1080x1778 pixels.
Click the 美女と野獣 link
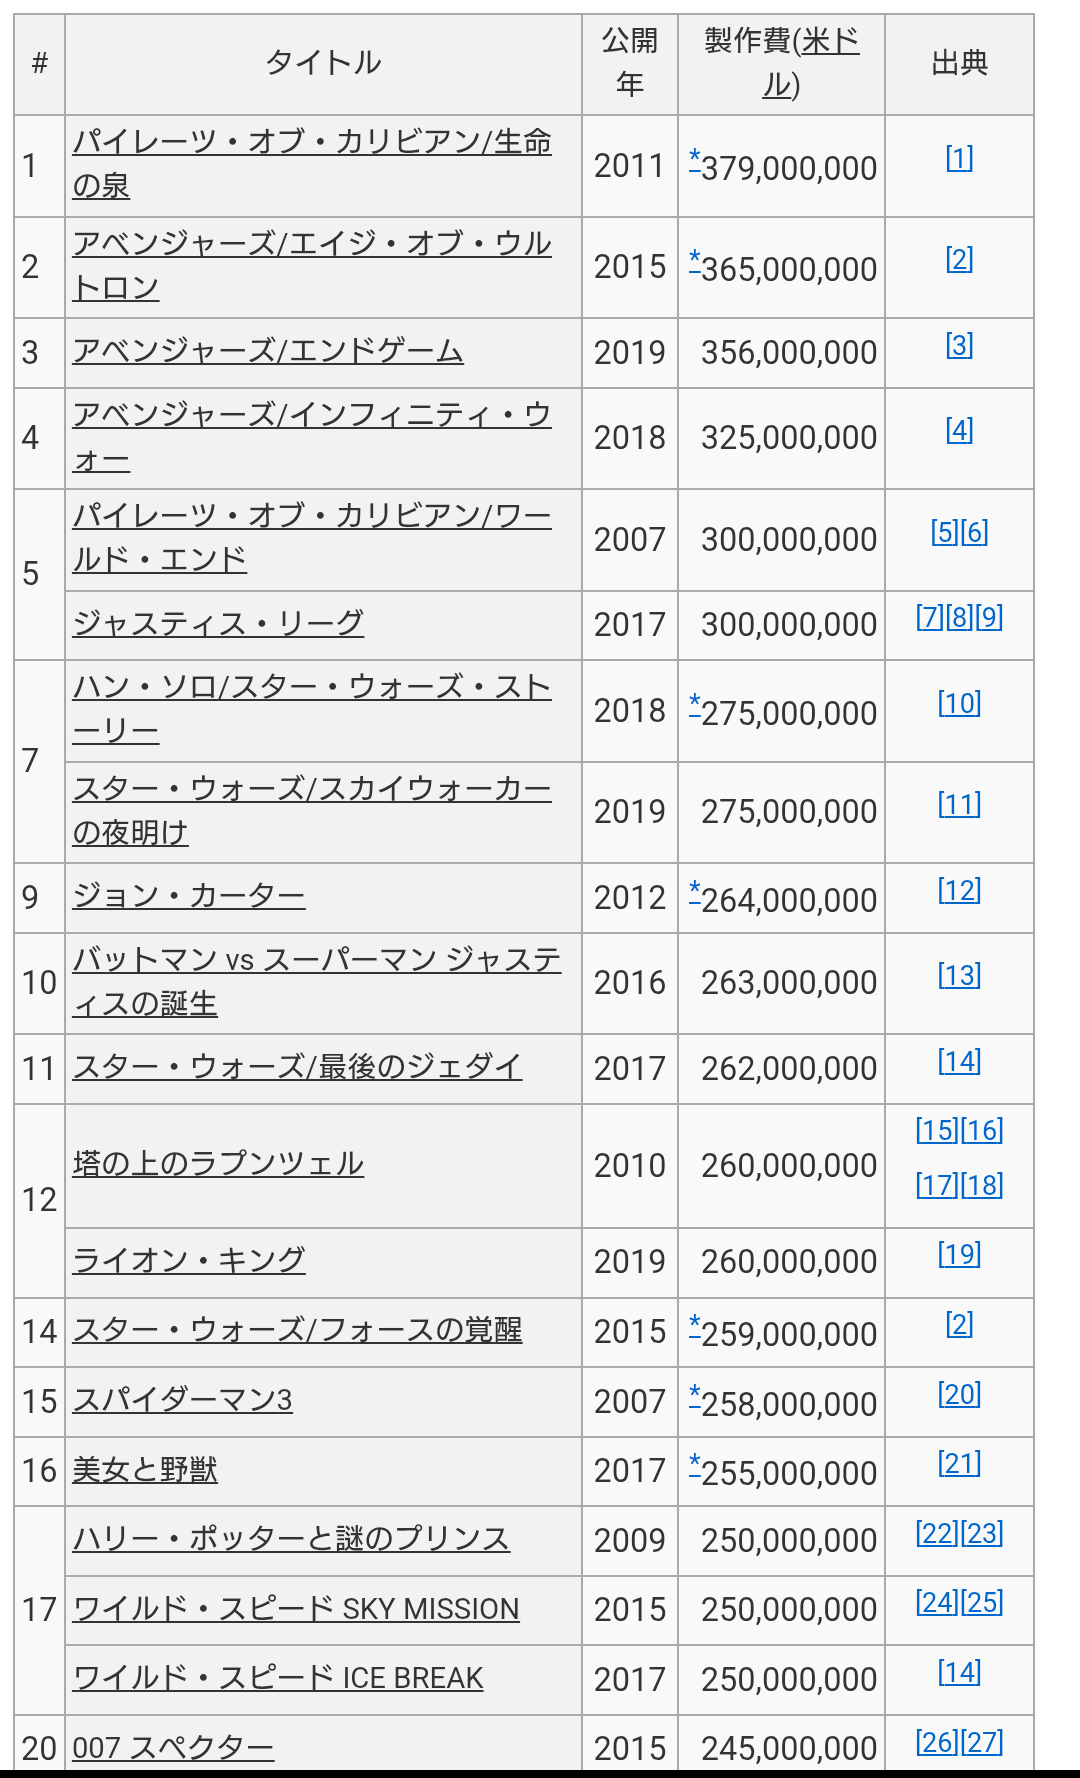[x=145, y=1470]
